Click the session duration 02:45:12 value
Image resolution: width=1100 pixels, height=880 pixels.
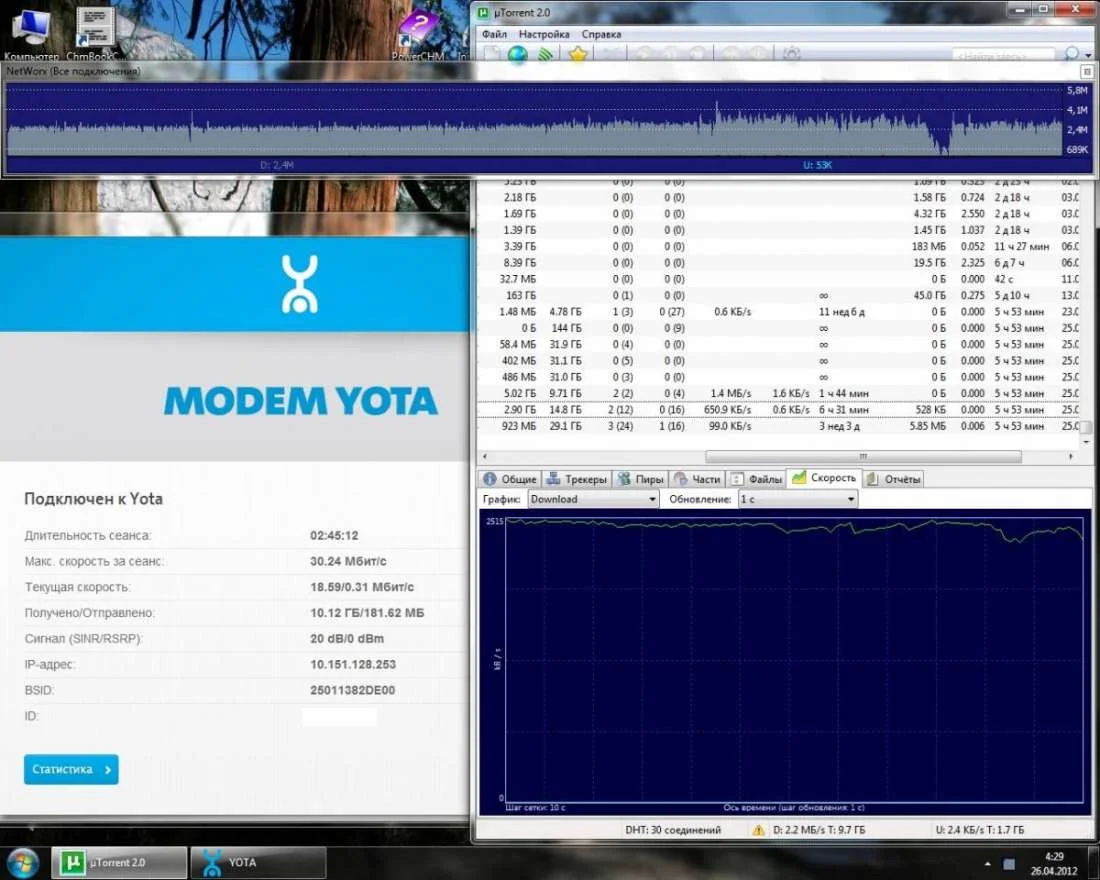pos(334,535)
